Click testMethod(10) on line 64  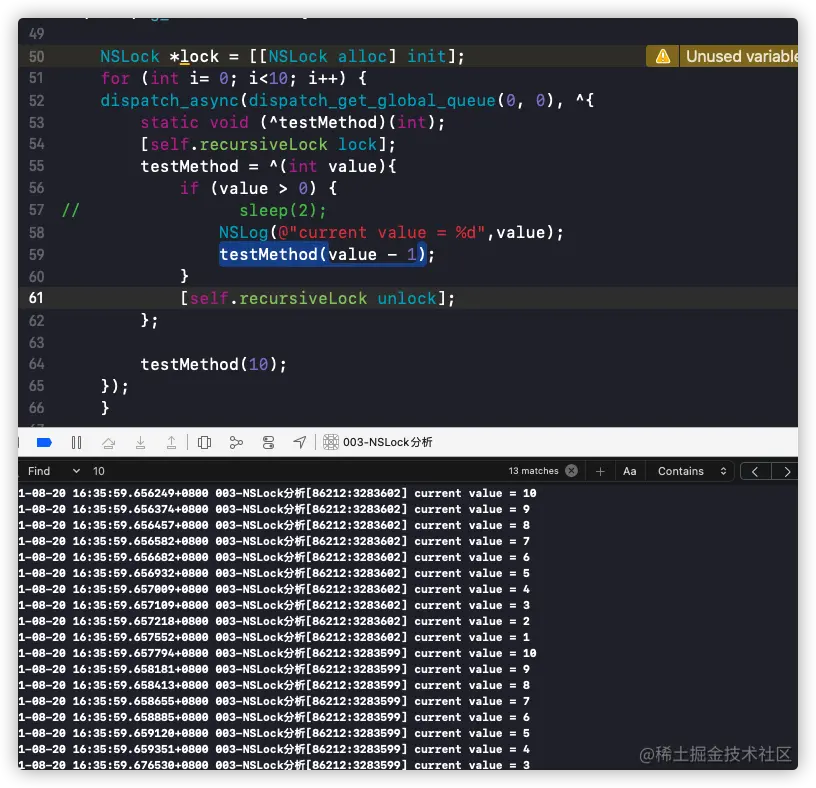(x=213, y=364)
